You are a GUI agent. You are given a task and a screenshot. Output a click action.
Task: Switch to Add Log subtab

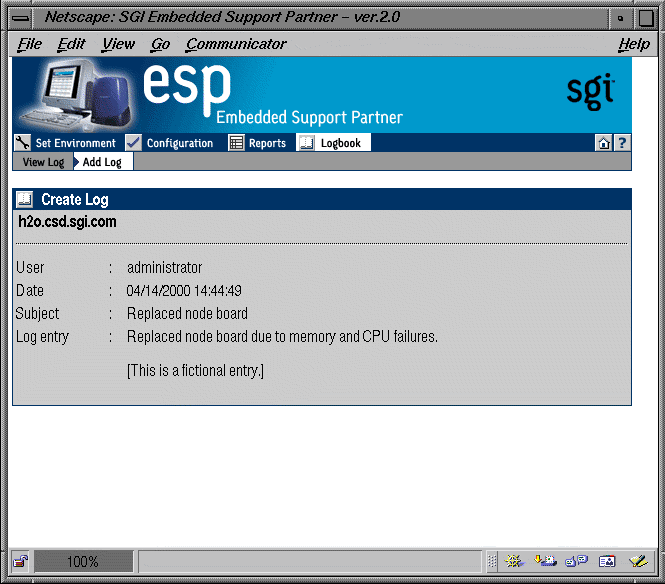(103, 162)
